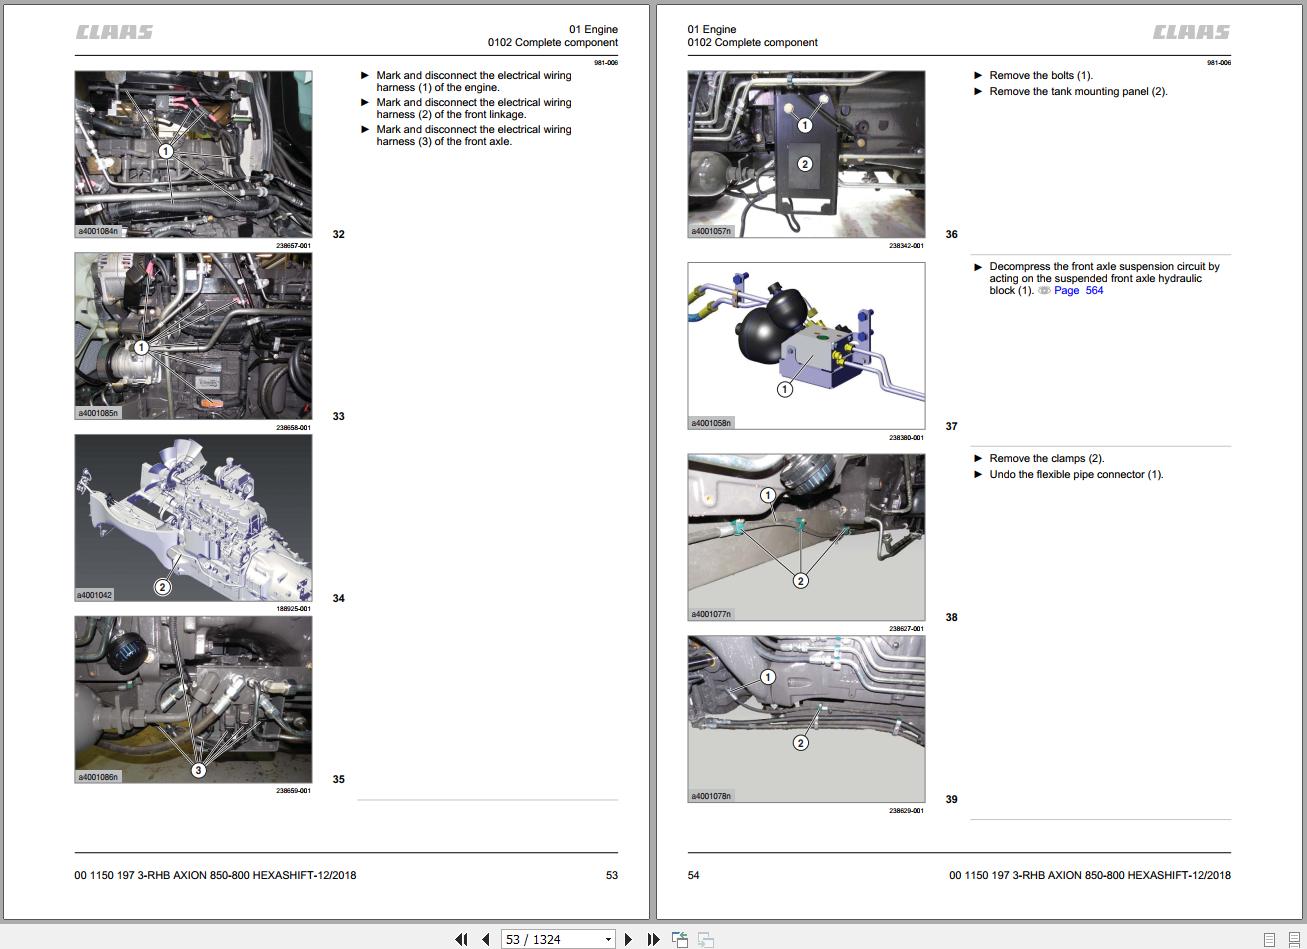Click the 3D engine render figure 34
Viewport: 1307px width, 949px height.
(x=193, y=518)
